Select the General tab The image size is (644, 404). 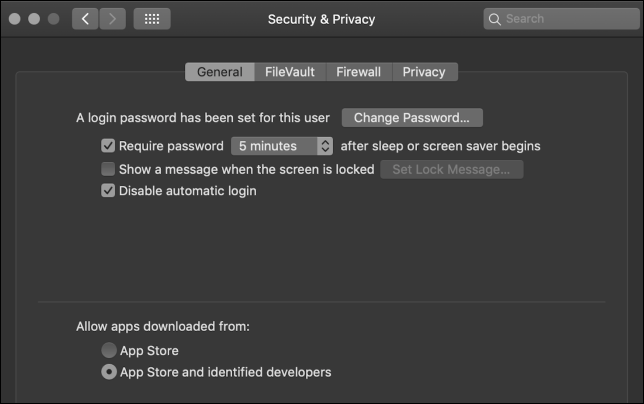220,72
